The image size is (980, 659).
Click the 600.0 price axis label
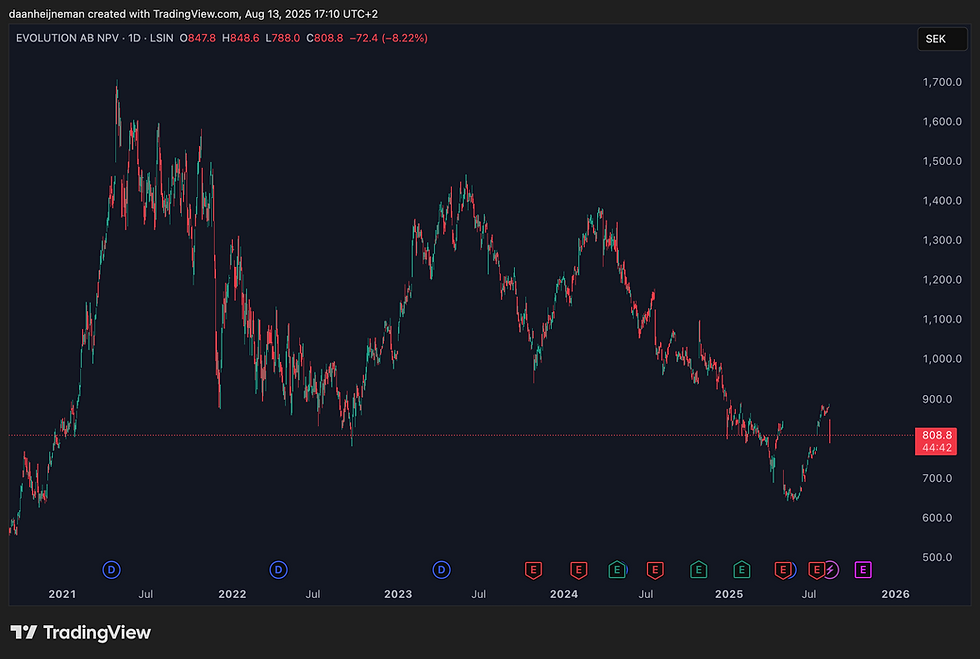937,518
